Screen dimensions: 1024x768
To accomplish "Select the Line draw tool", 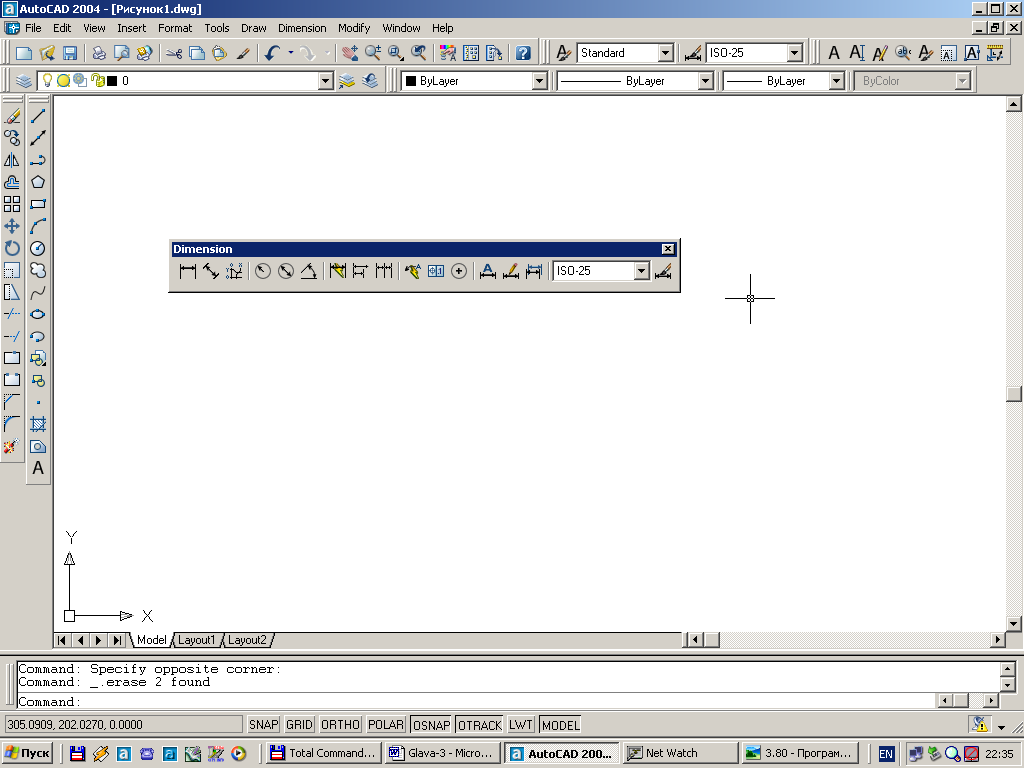I will click(38, 116).
